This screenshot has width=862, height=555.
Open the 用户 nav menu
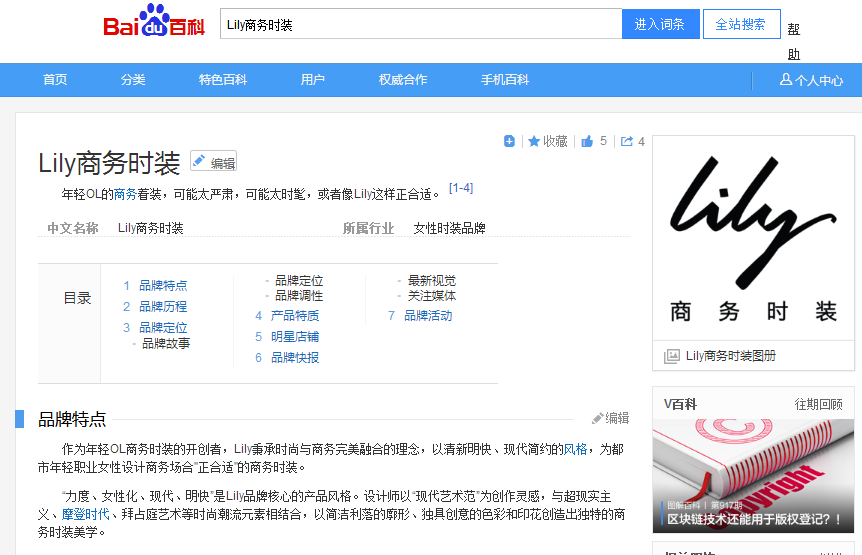[313, 80]
